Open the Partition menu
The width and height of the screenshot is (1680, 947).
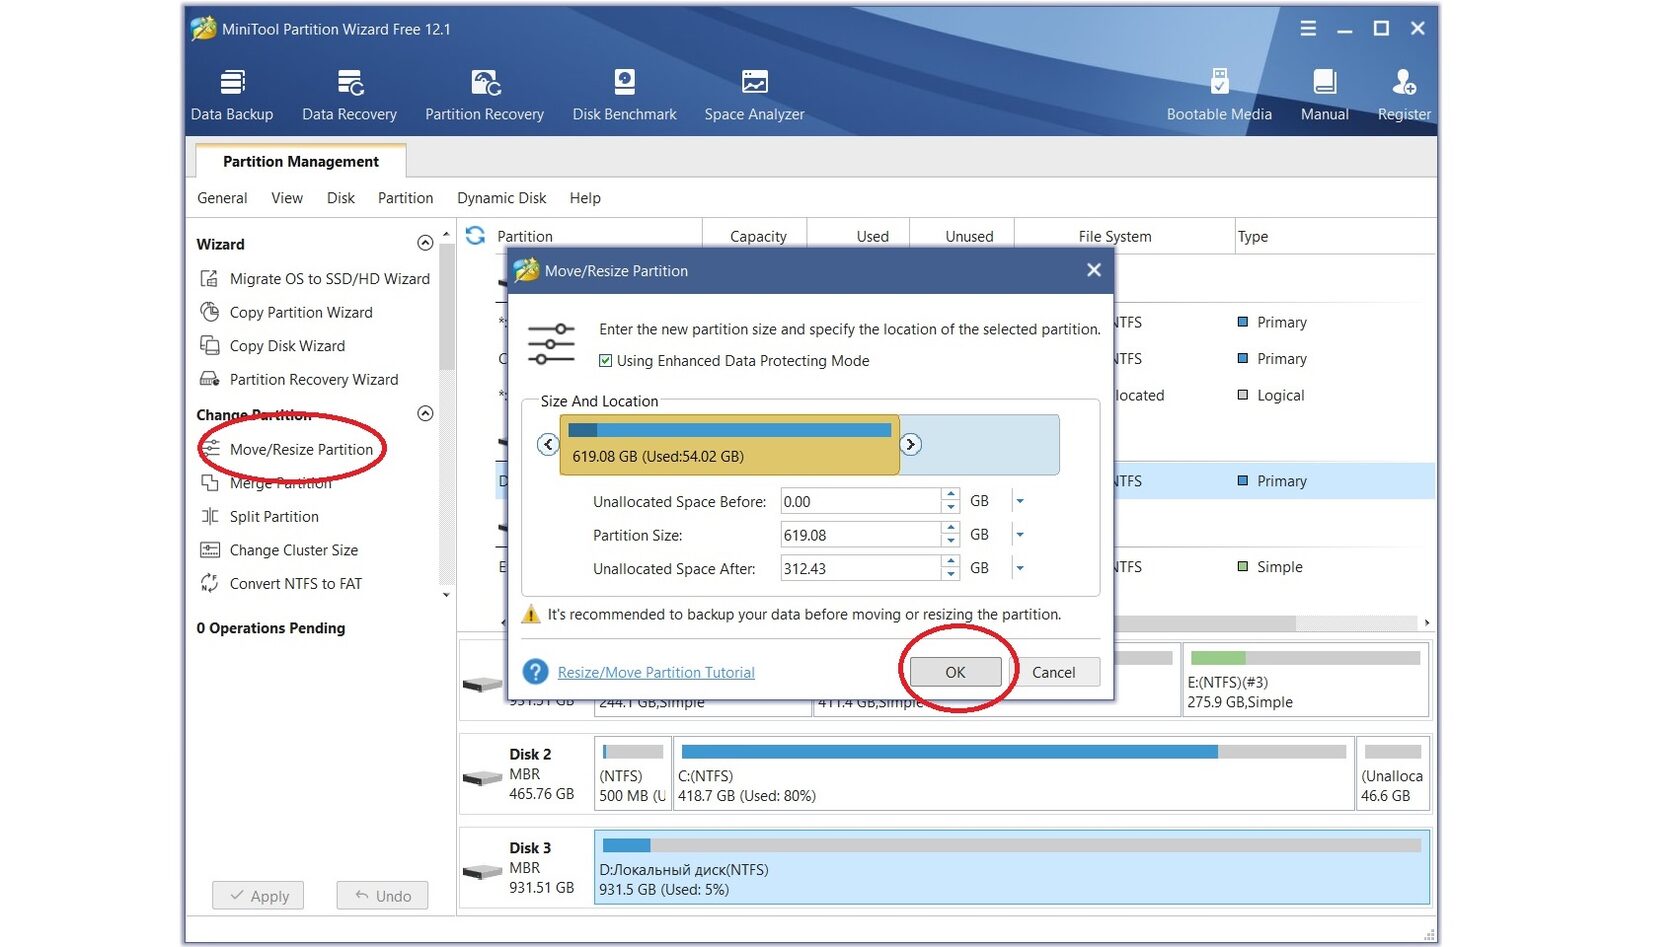(405, 198)
